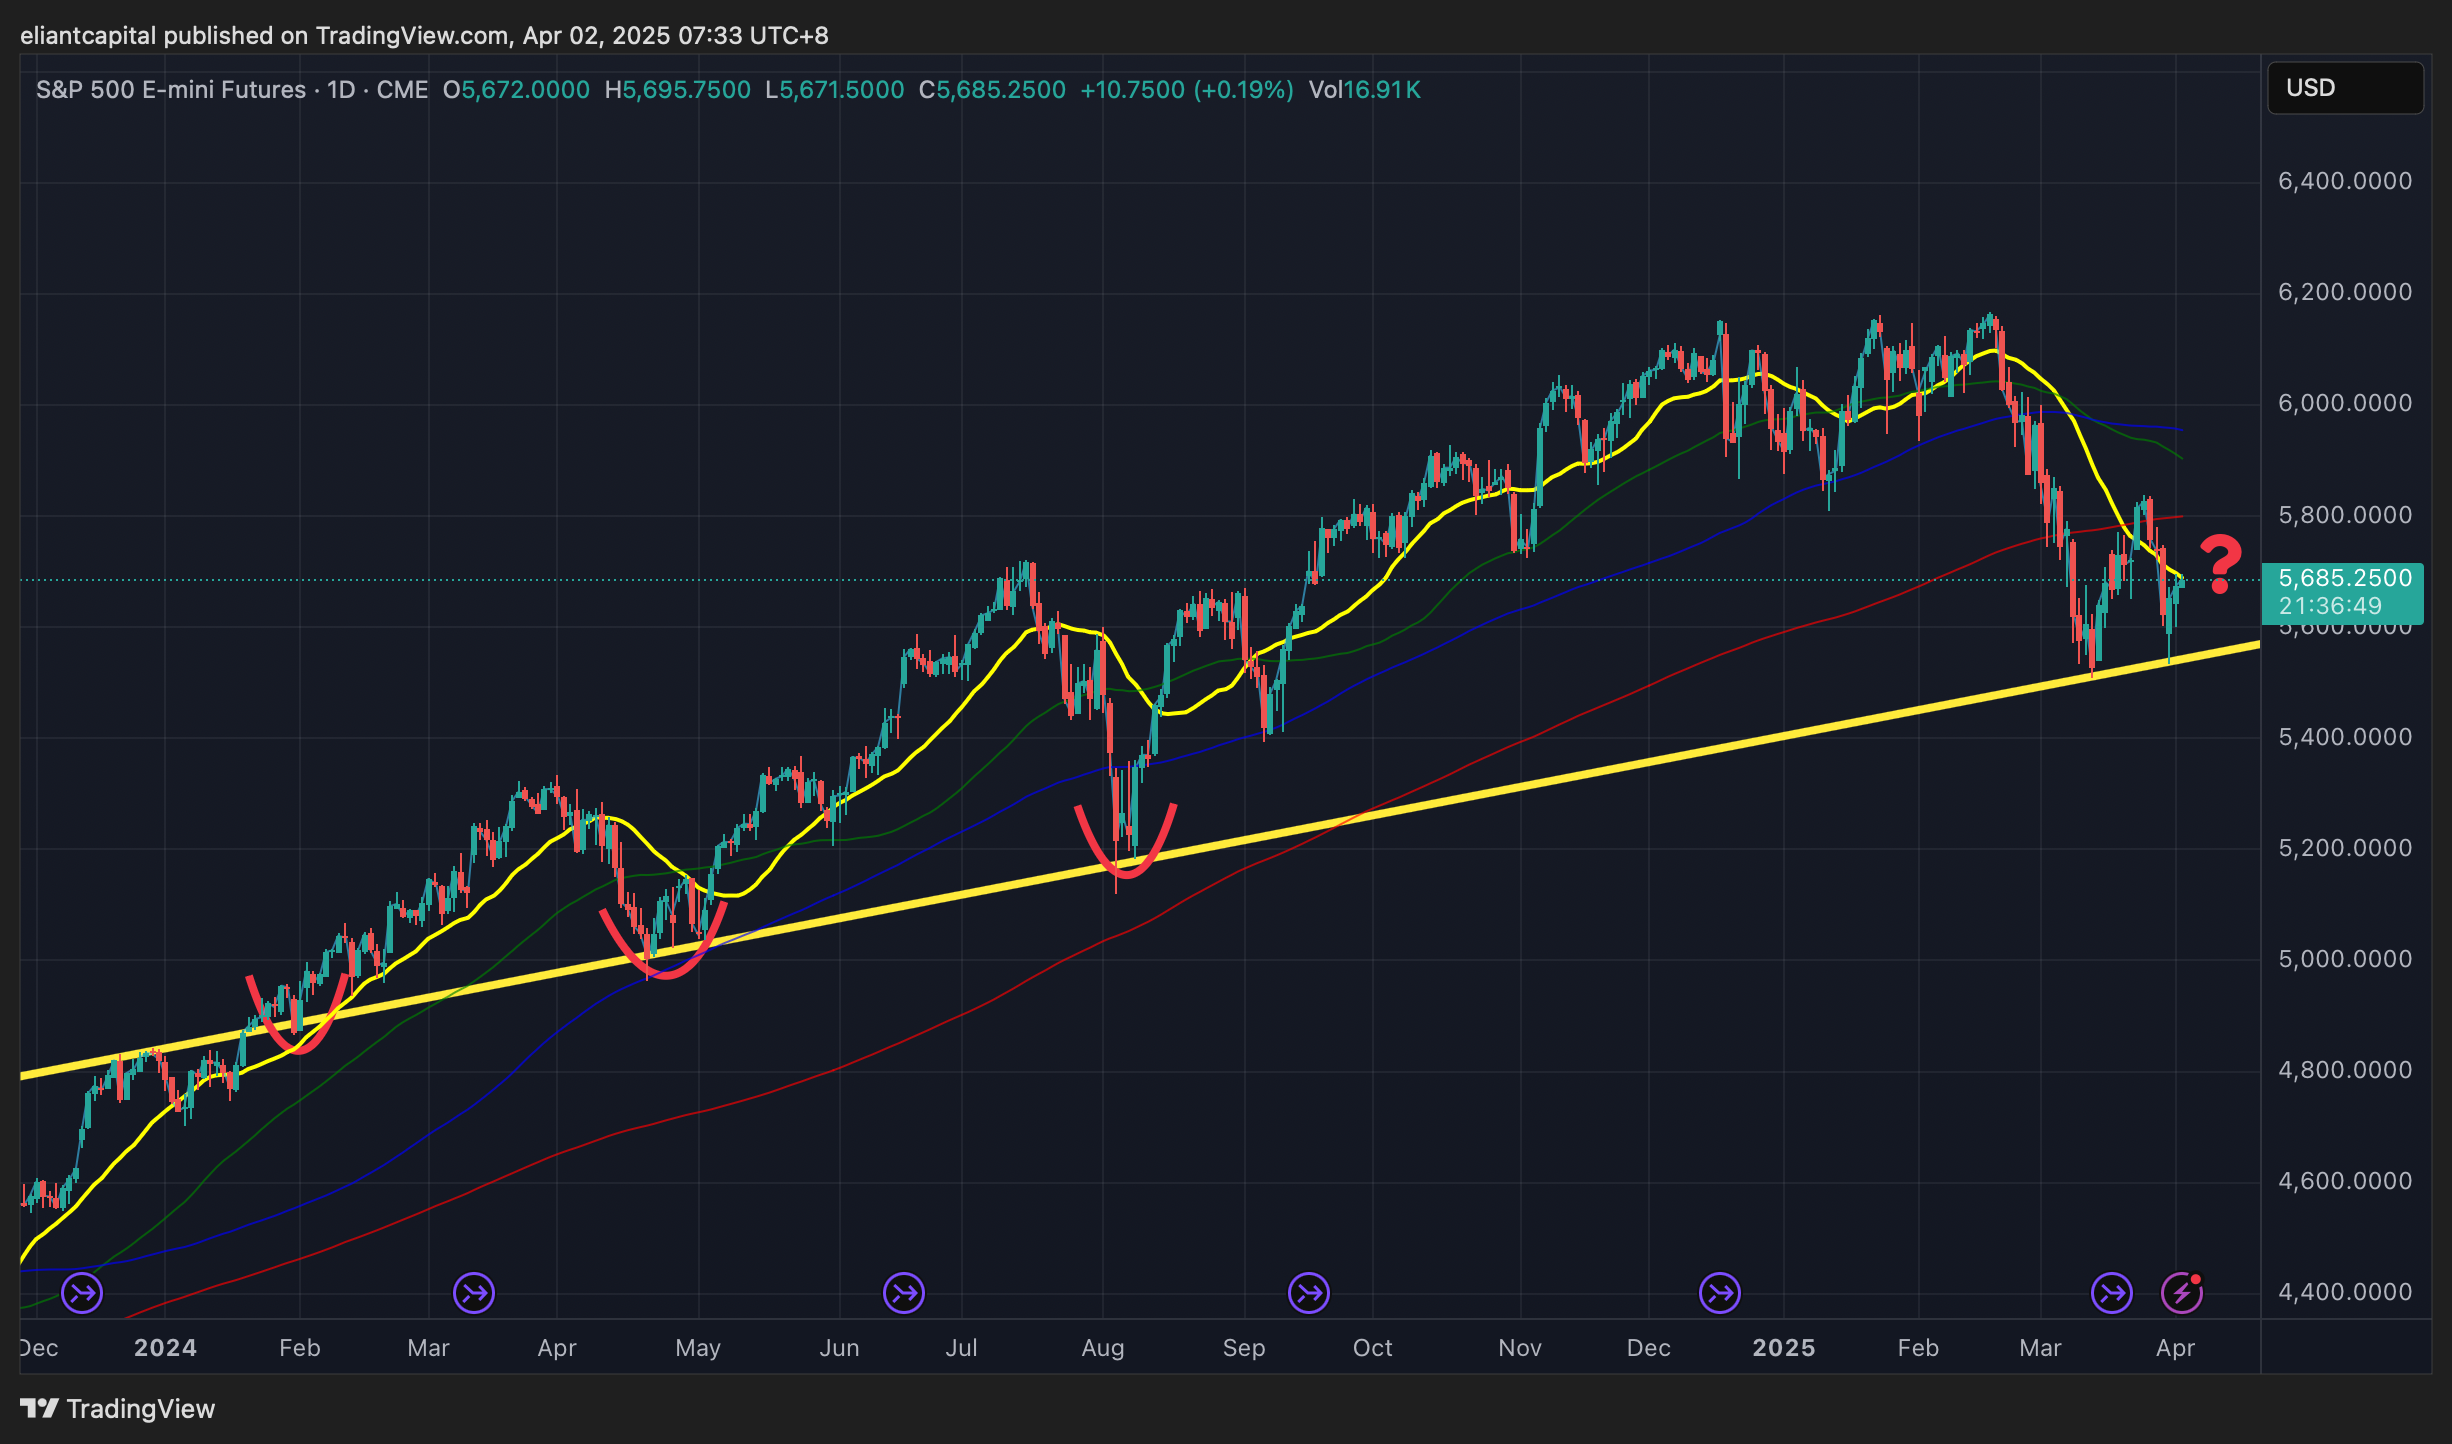Open the USD currency selector

(x=2344, y=88)
